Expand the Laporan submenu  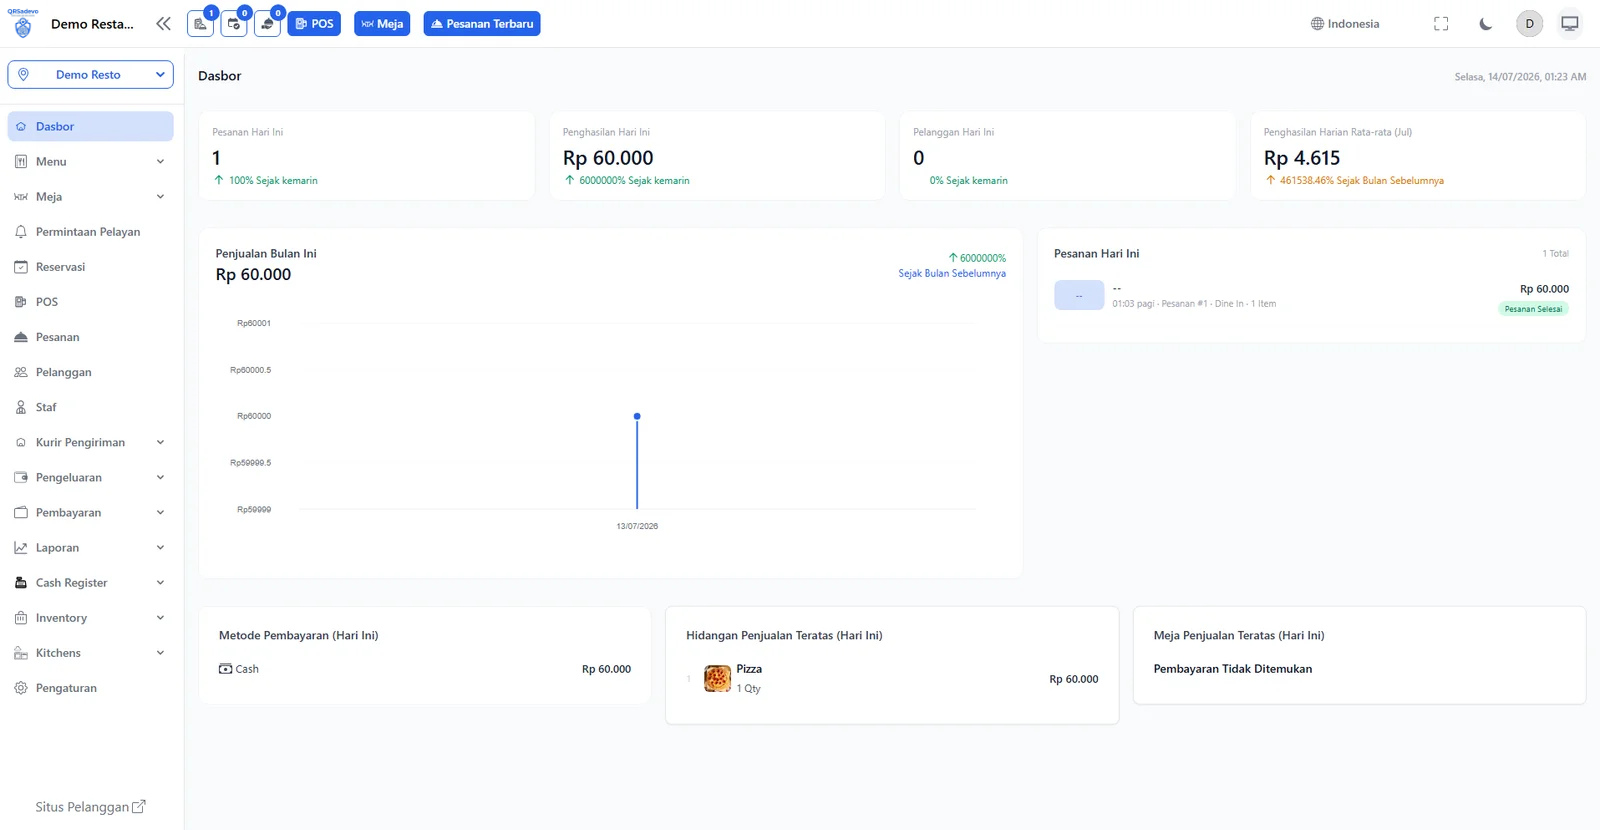point(91,548)
